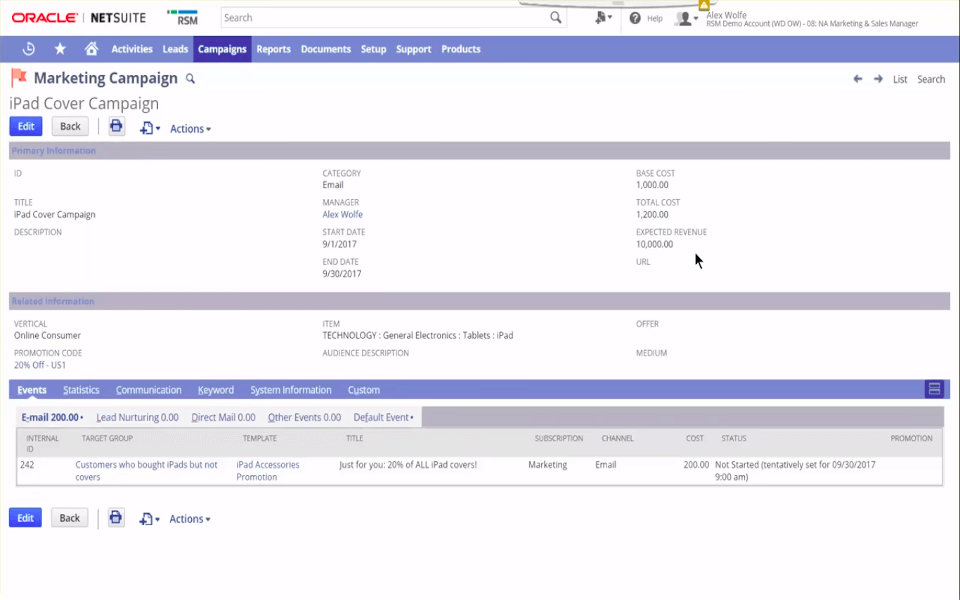Click the Total Cost value 1,200.00
960x600 pixels.
[652, 214]
